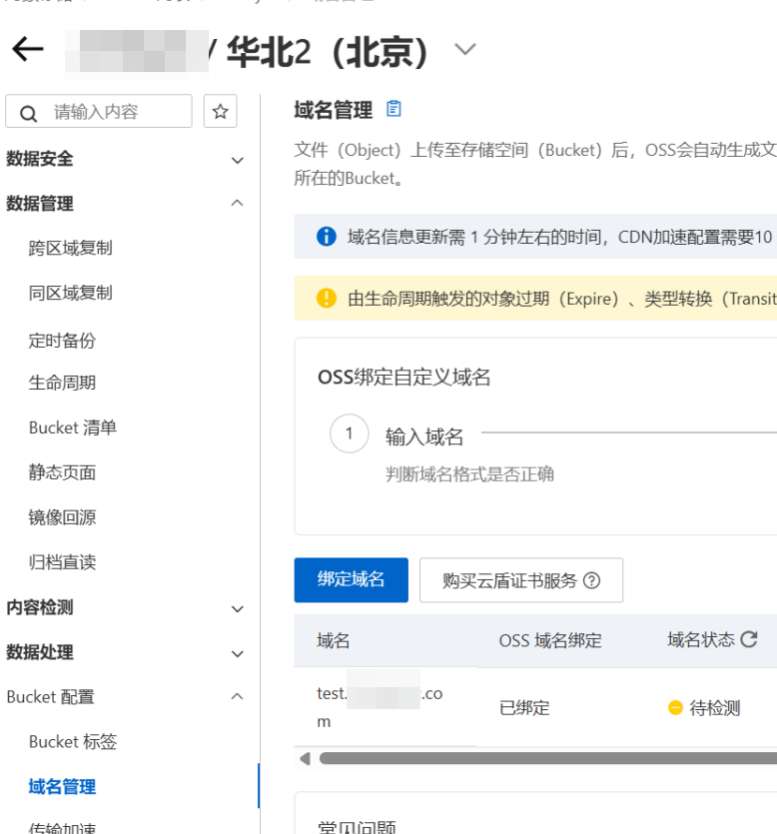The width and height of the screenshot is (777, 834).
Task: Go to 跨区域复制 in sidebar
Action: (70, 248)
